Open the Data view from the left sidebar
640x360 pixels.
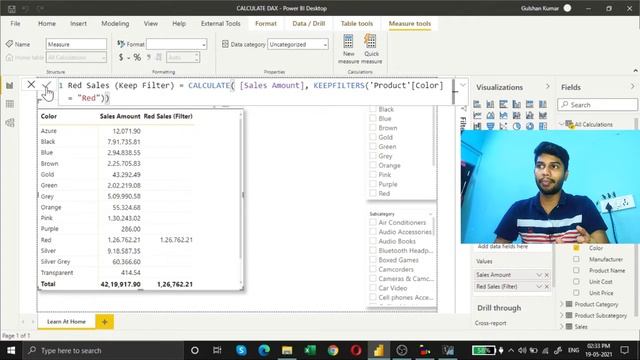coord(10,104)
